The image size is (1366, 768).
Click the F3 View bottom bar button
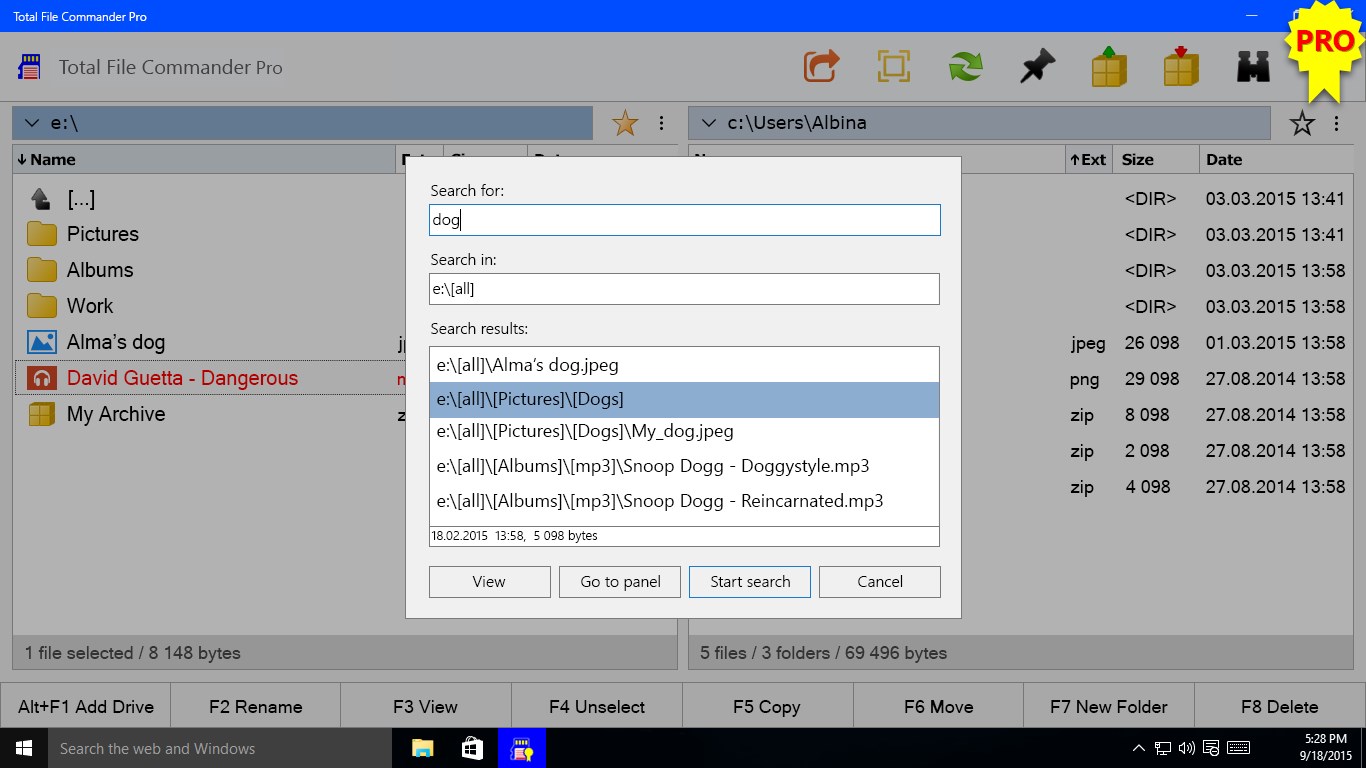coord(426,706)
